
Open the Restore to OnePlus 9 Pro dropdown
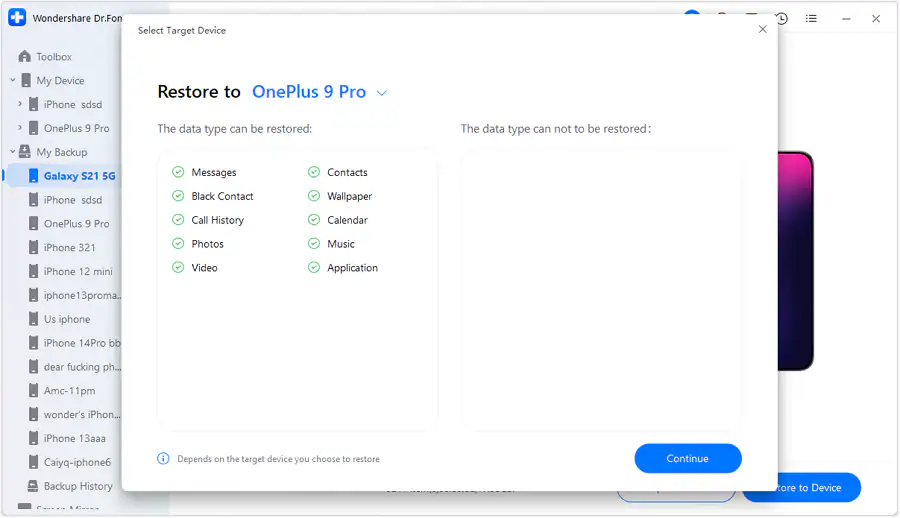[381, 93]
